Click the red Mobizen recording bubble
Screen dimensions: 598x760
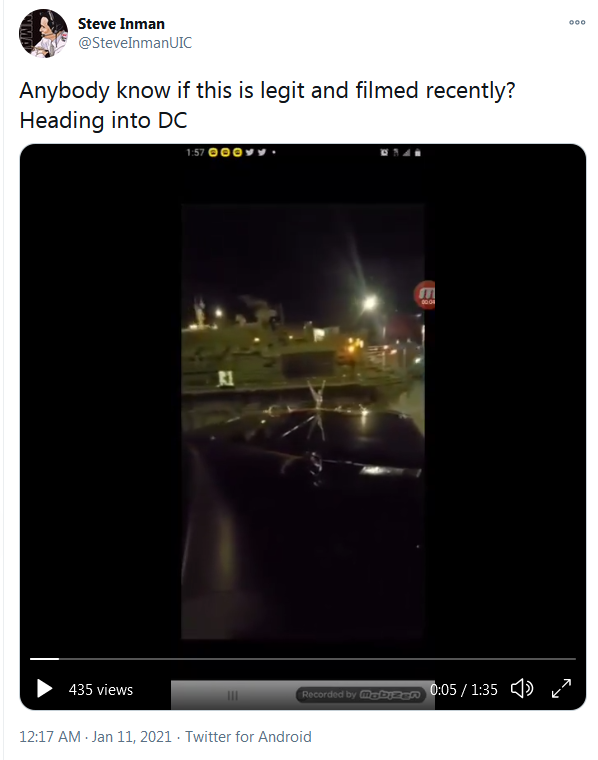click(x=425, y=295)
